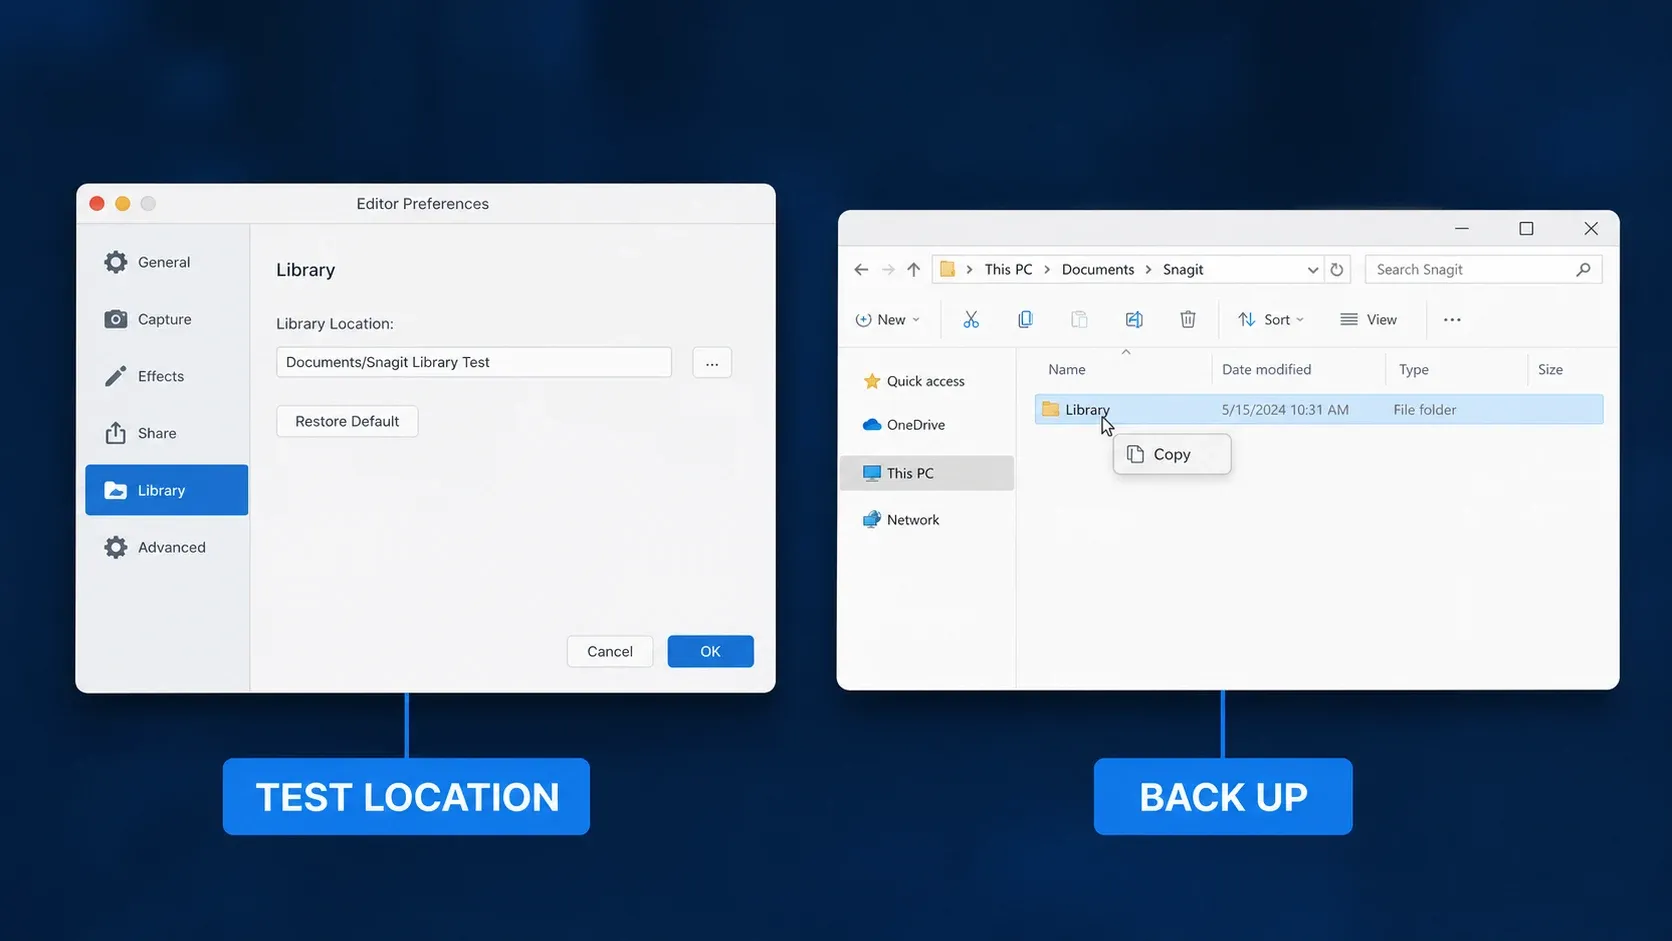The width and height of the screenshot is (1672, 941).
Task: Click the Paste toolbar icon
Action: pos(1079,320)
